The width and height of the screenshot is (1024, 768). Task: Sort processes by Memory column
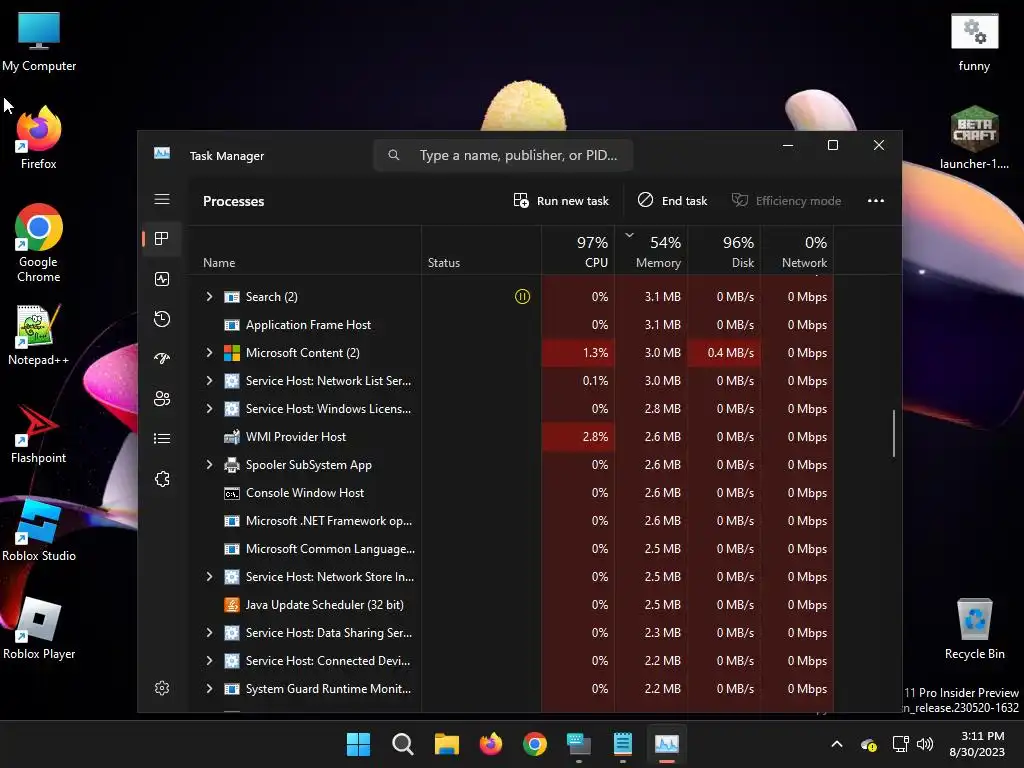click(651, 250)
